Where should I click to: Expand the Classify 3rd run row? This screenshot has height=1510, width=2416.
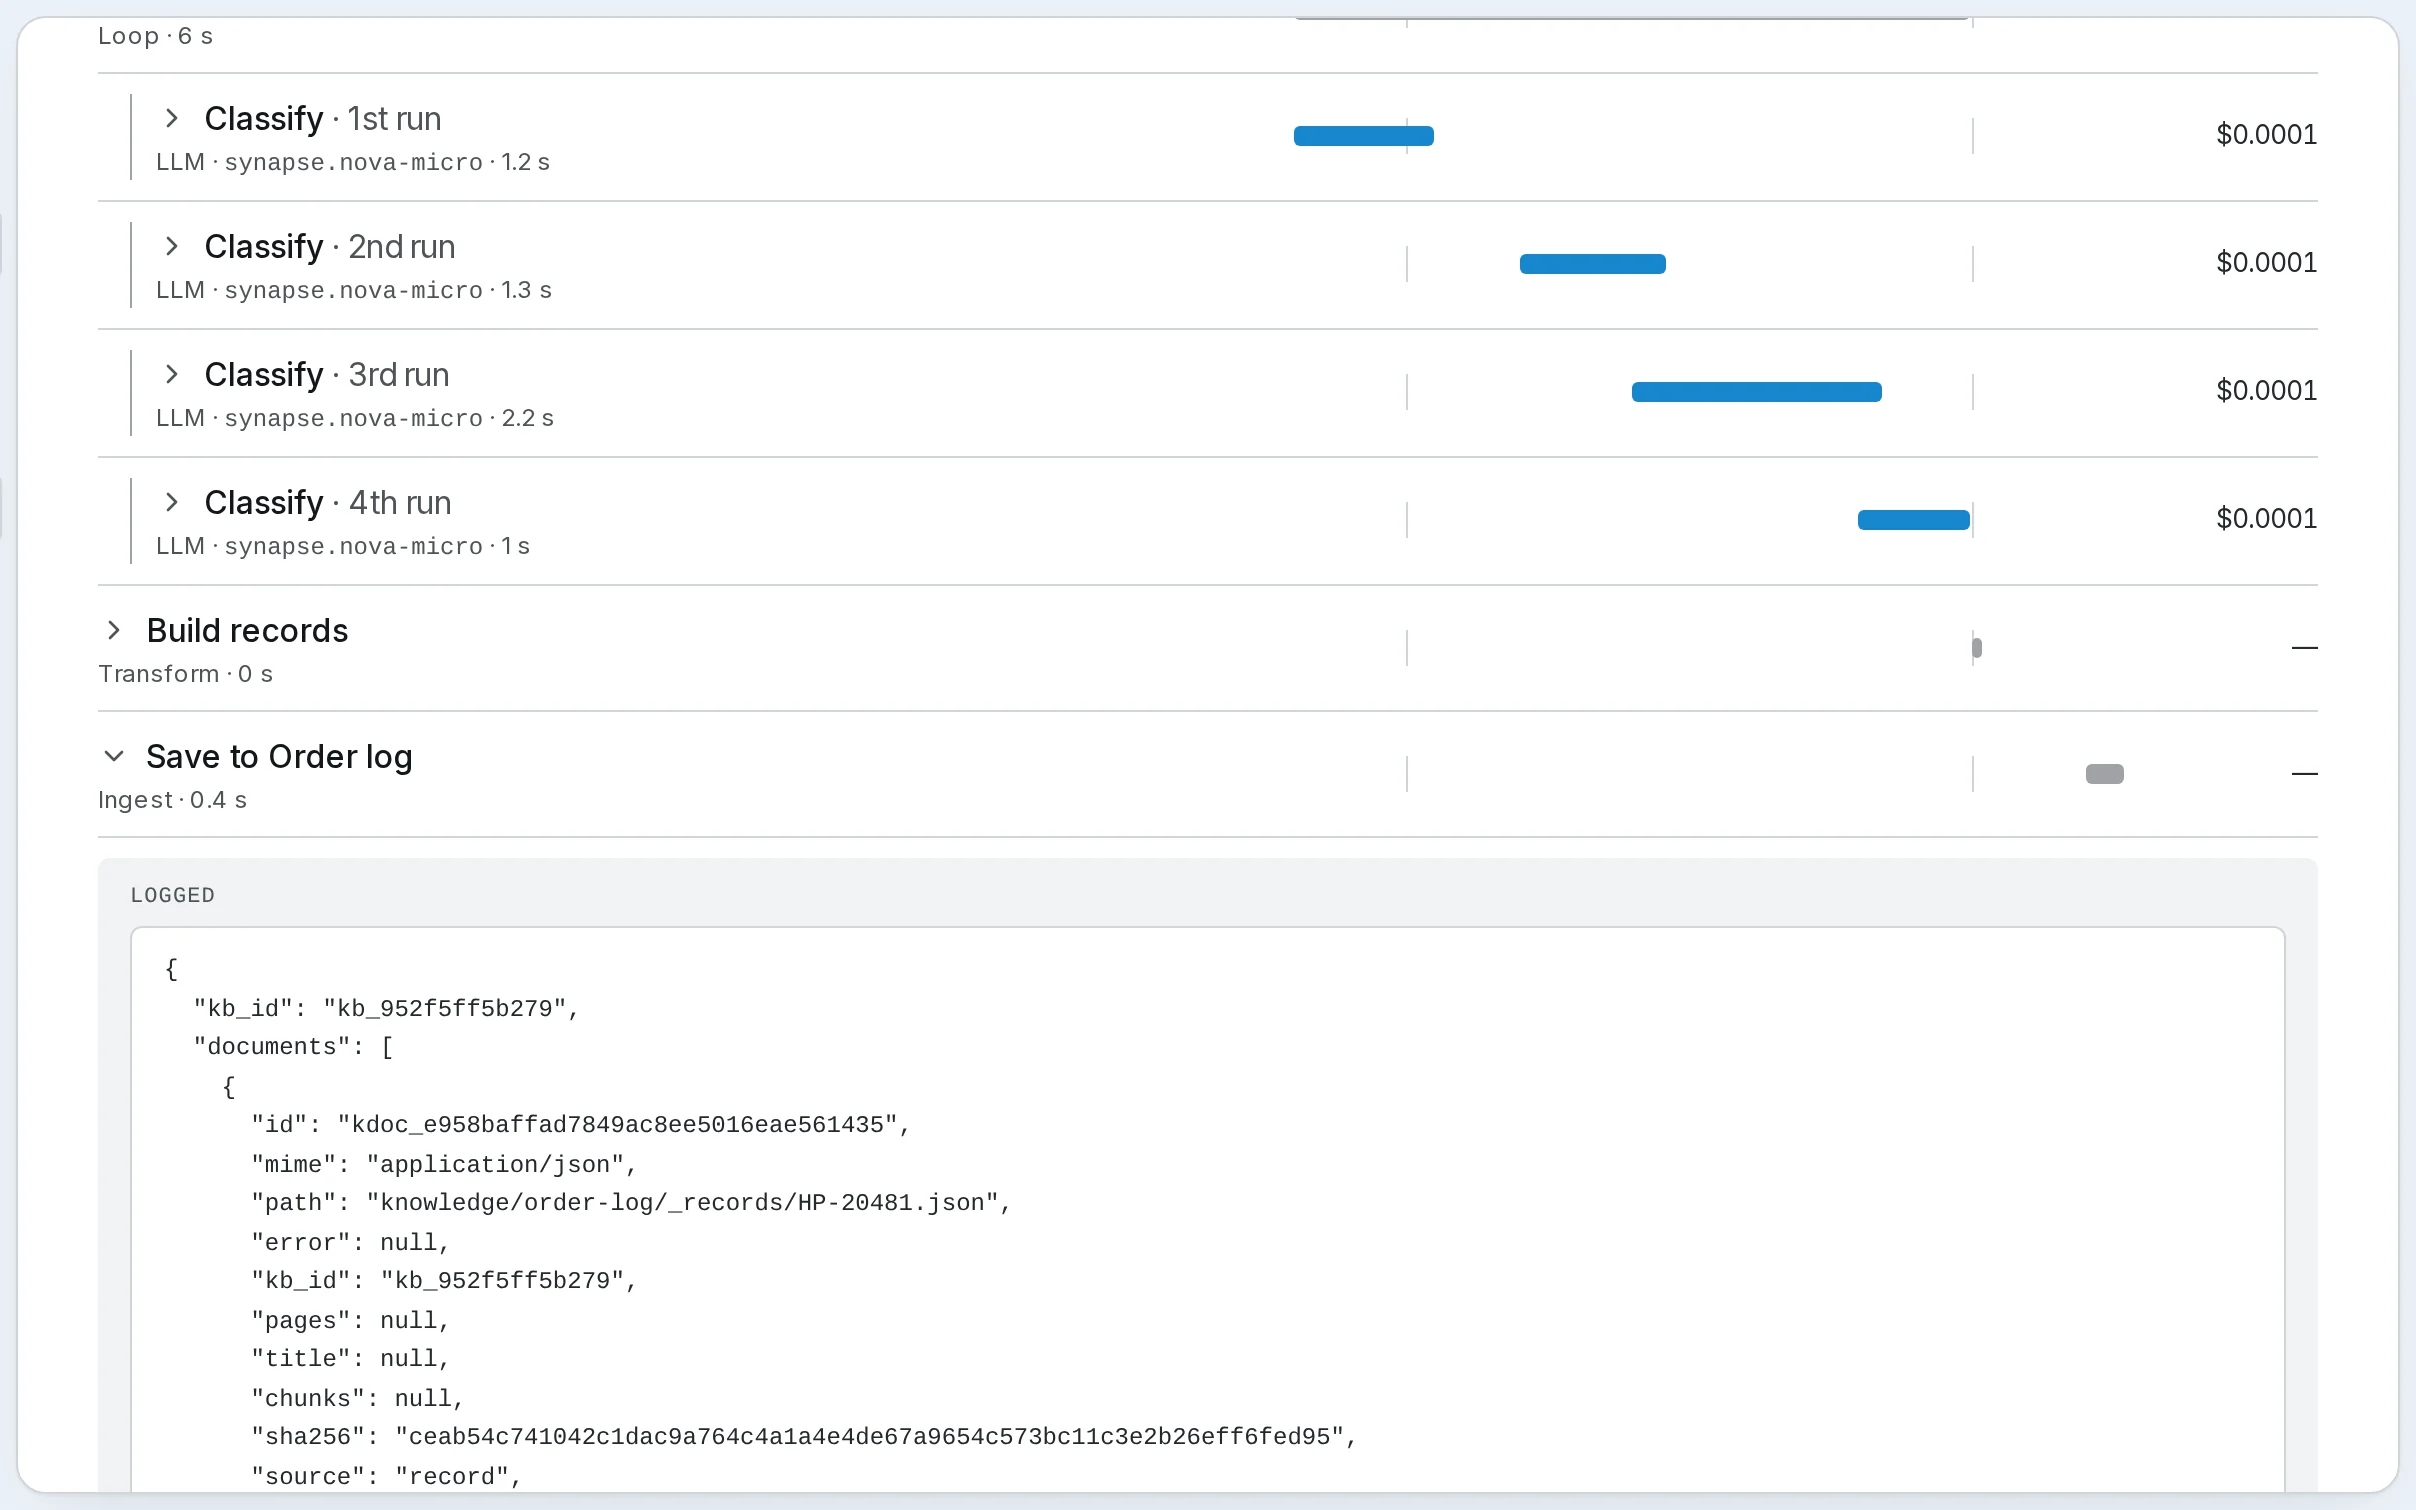172,374
